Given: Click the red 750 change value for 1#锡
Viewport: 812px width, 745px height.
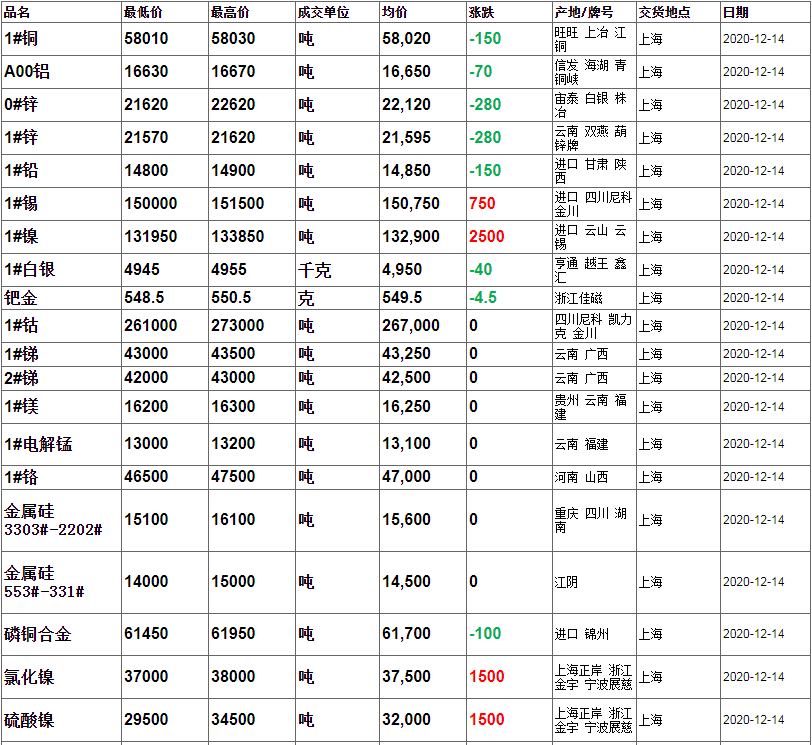Looking at the screenshot, I should point(482,204).
